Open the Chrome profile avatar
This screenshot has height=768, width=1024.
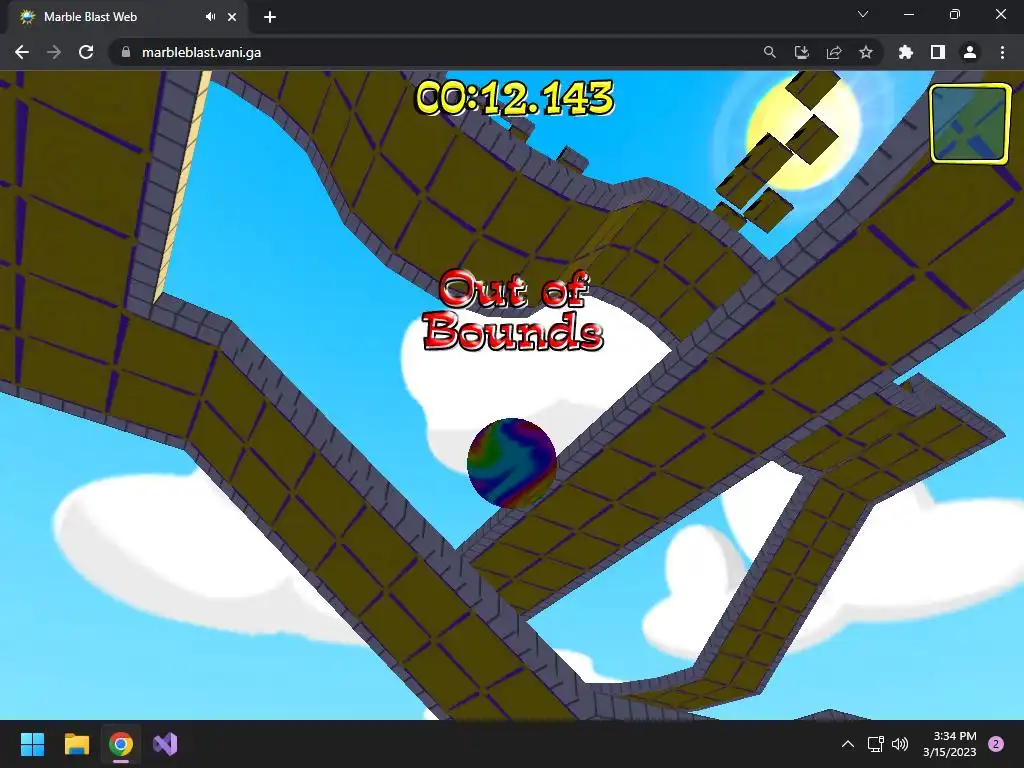[970, 52]
